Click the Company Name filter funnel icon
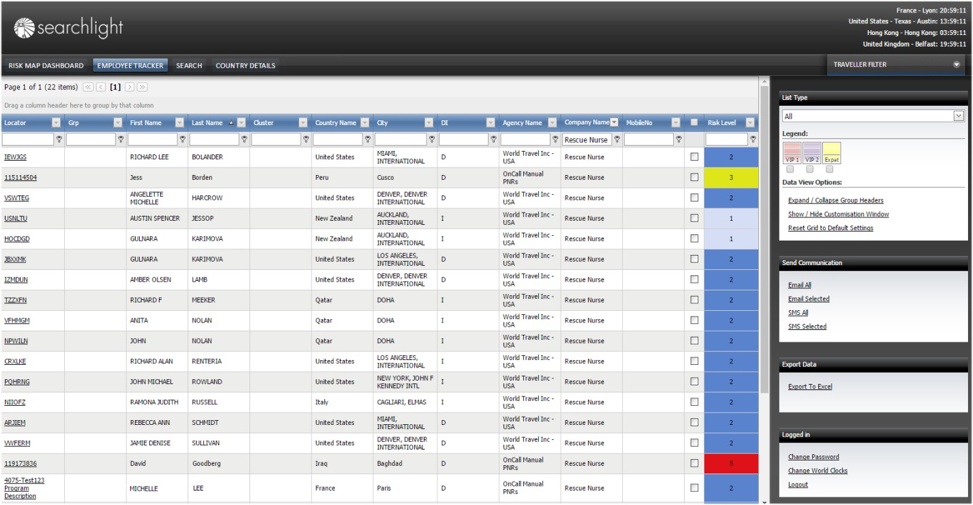973x505 pixels. tap(617, 140)
